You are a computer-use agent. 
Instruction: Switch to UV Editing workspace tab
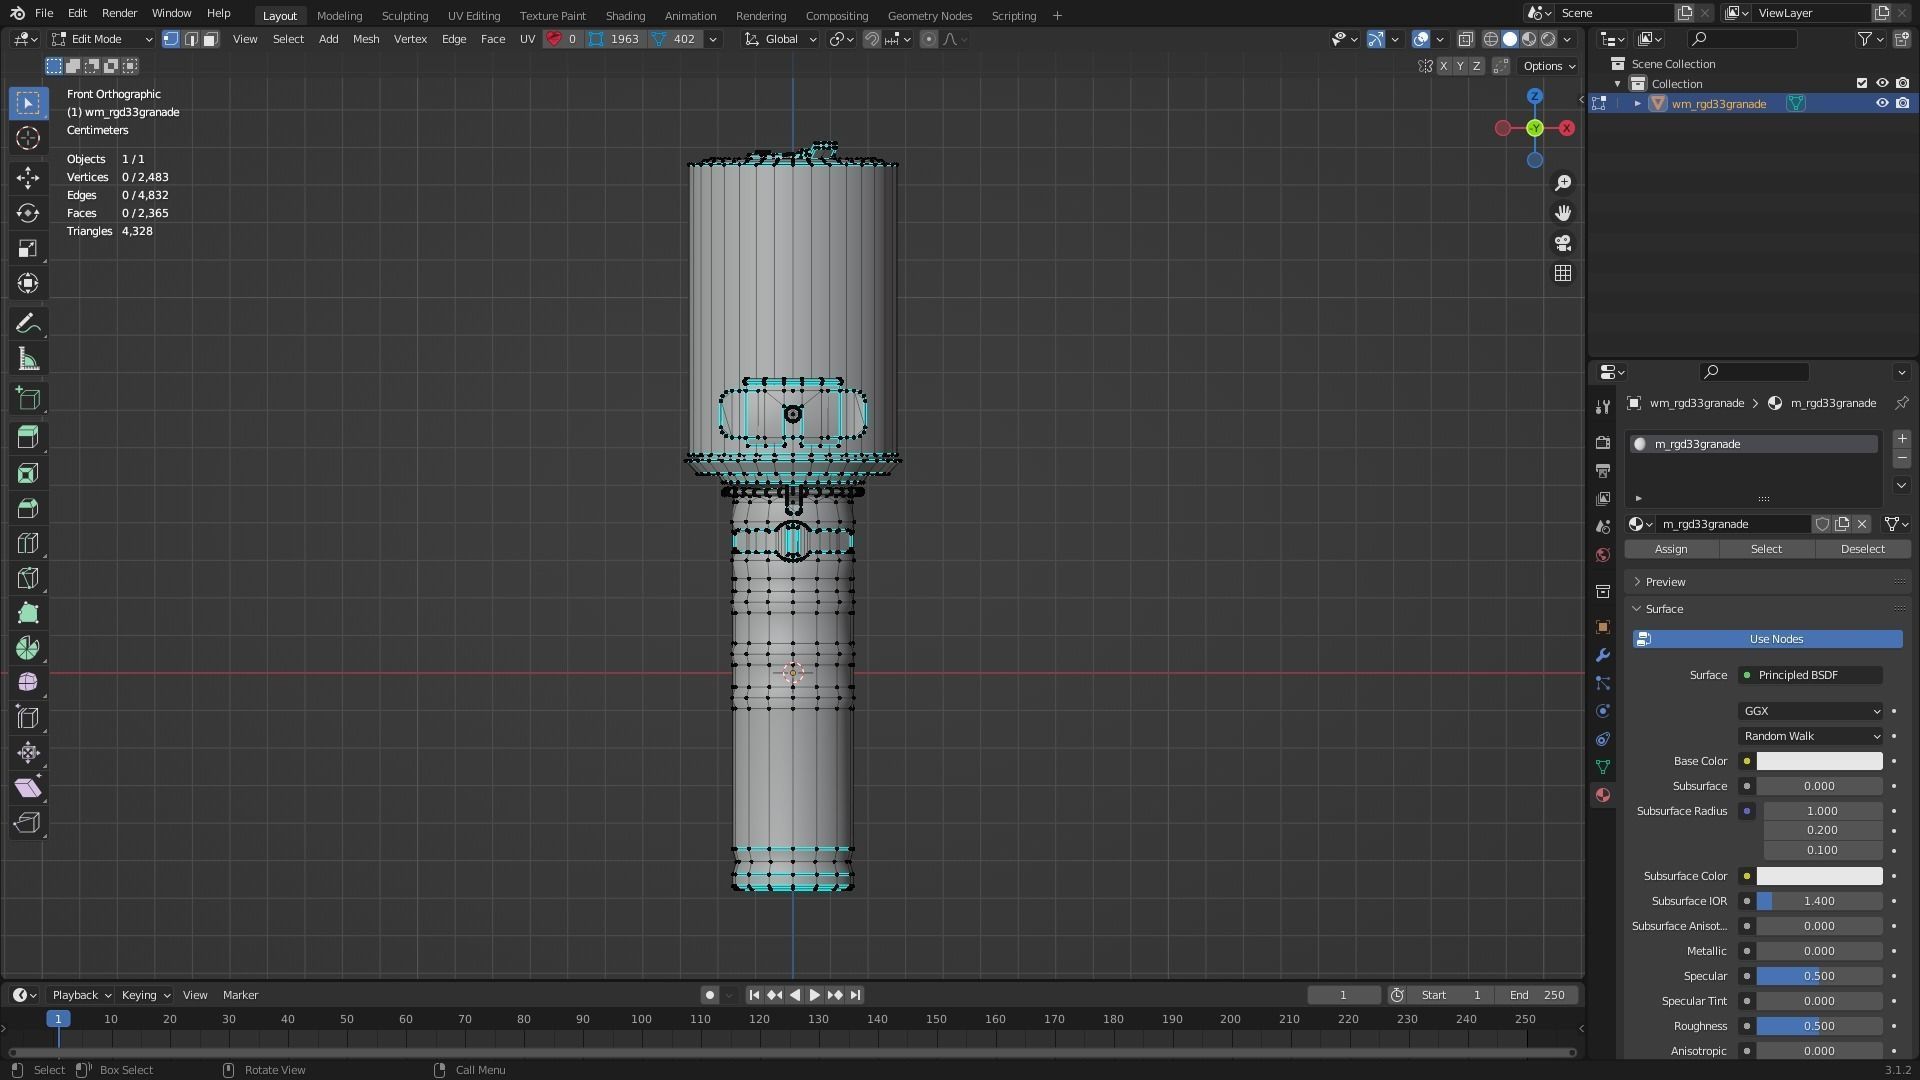pyautogui.click(x=473, y=16)
